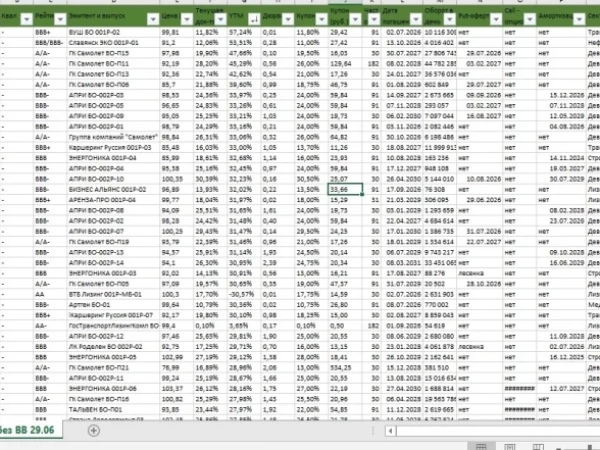The width and height of the screenshot is (600, 450).
Task: Open the Call-опцион filter dropdown
Action: pos(530,19)
